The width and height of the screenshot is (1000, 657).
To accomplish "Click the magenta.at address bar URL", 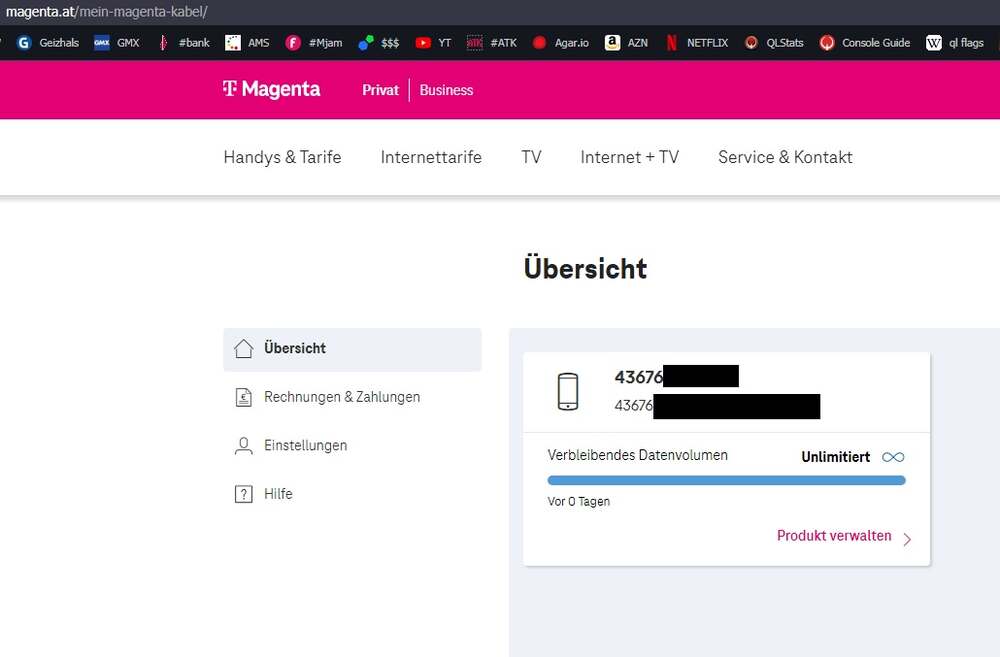I will click(x=107, y=12).
